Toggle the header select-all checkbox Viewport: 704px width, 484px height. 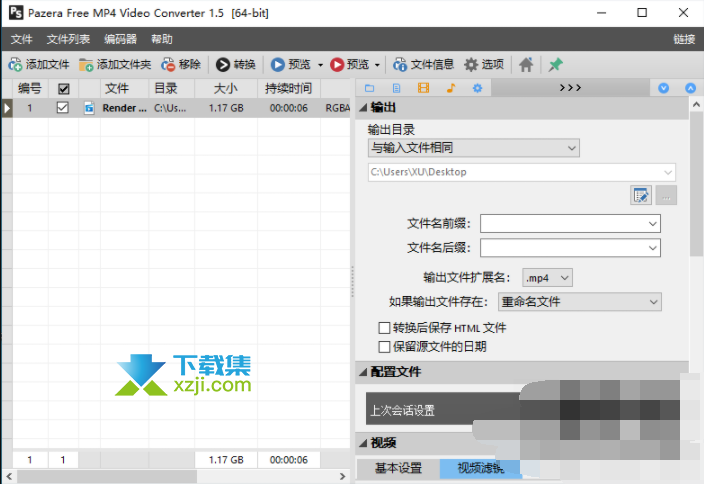click(x=64, y=88)
